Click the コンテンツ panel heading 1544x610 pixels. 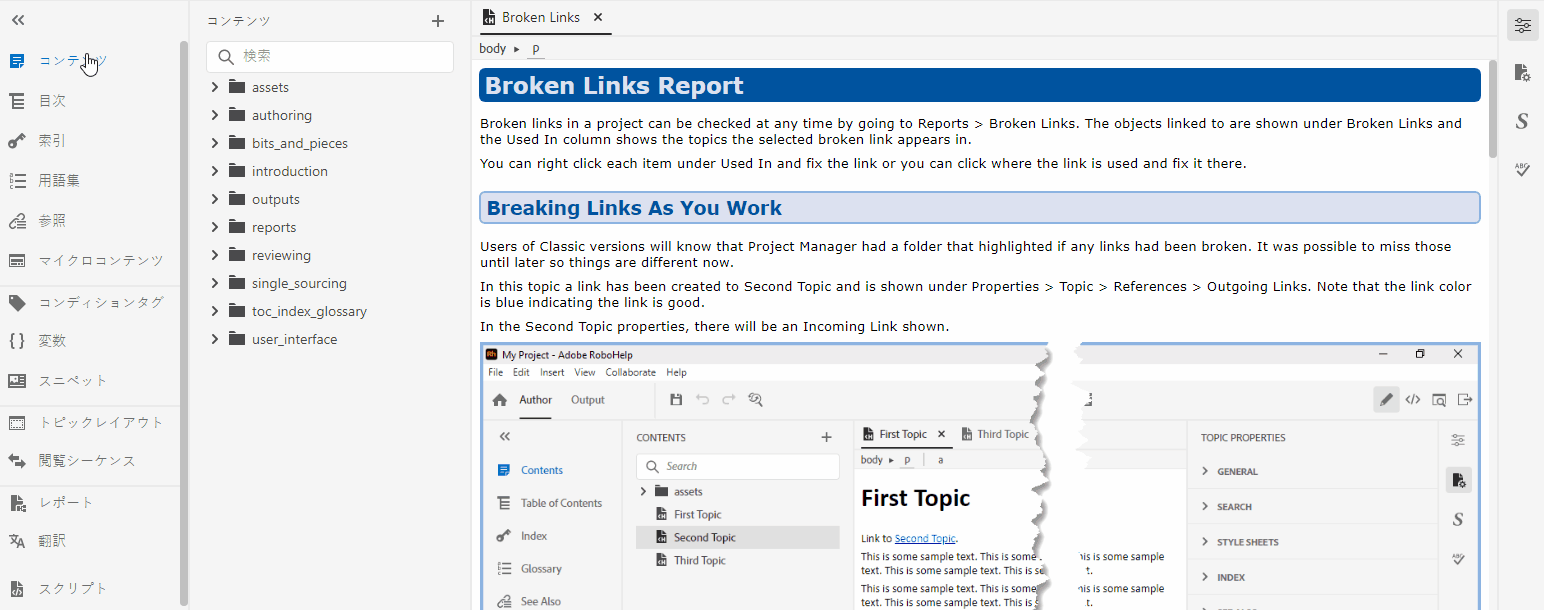click(238, 21)
